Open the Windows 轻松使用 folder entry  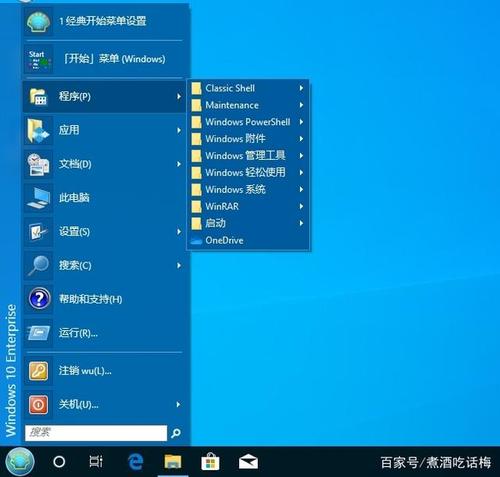click(248, 173)
